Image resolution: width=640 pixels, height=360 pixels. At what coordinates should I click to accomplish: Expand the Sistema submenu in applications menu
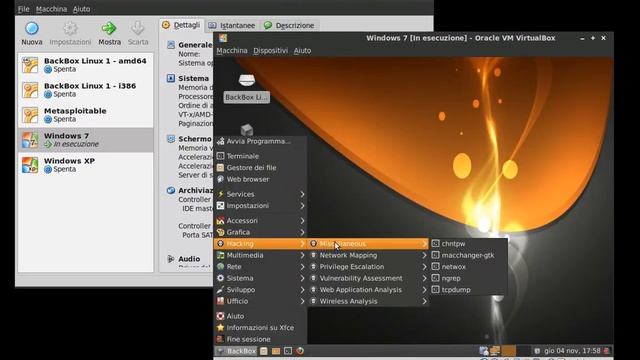coord(260,278)
